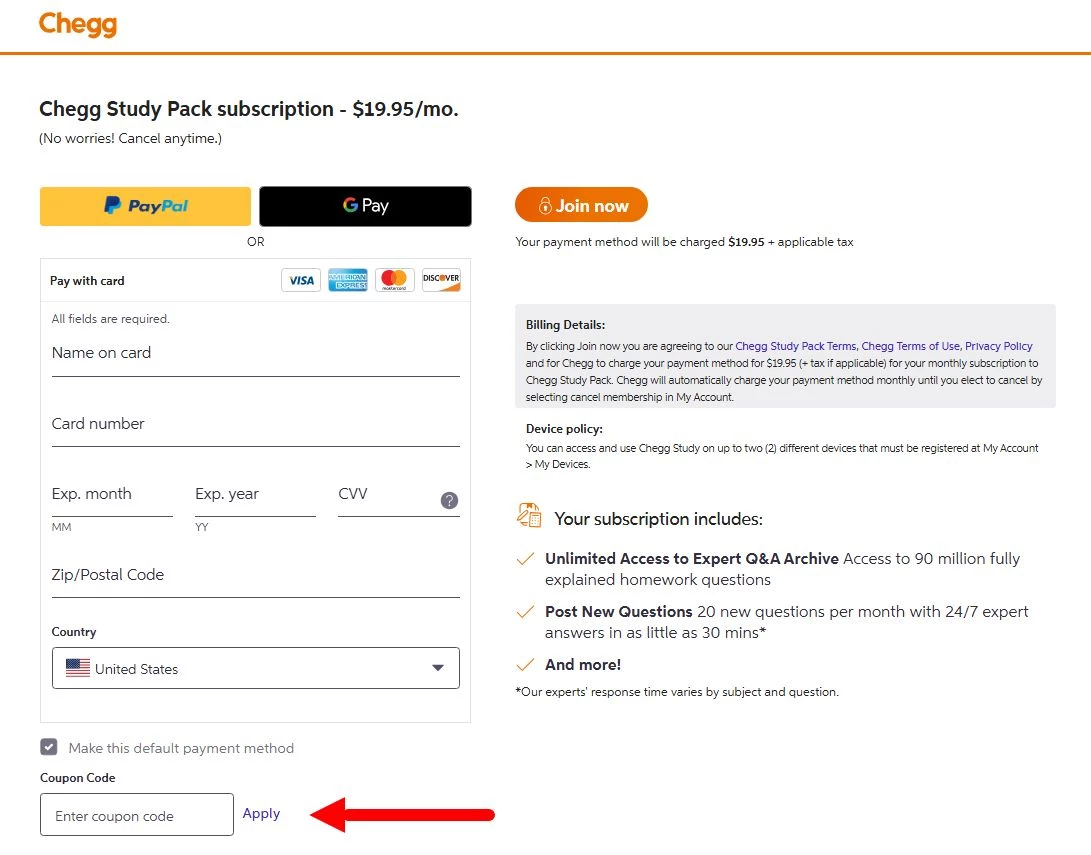Click the Chegg logo
The width and height of the screenshot is (1091, 855).
pyautogui.click(x=78, y=24)
